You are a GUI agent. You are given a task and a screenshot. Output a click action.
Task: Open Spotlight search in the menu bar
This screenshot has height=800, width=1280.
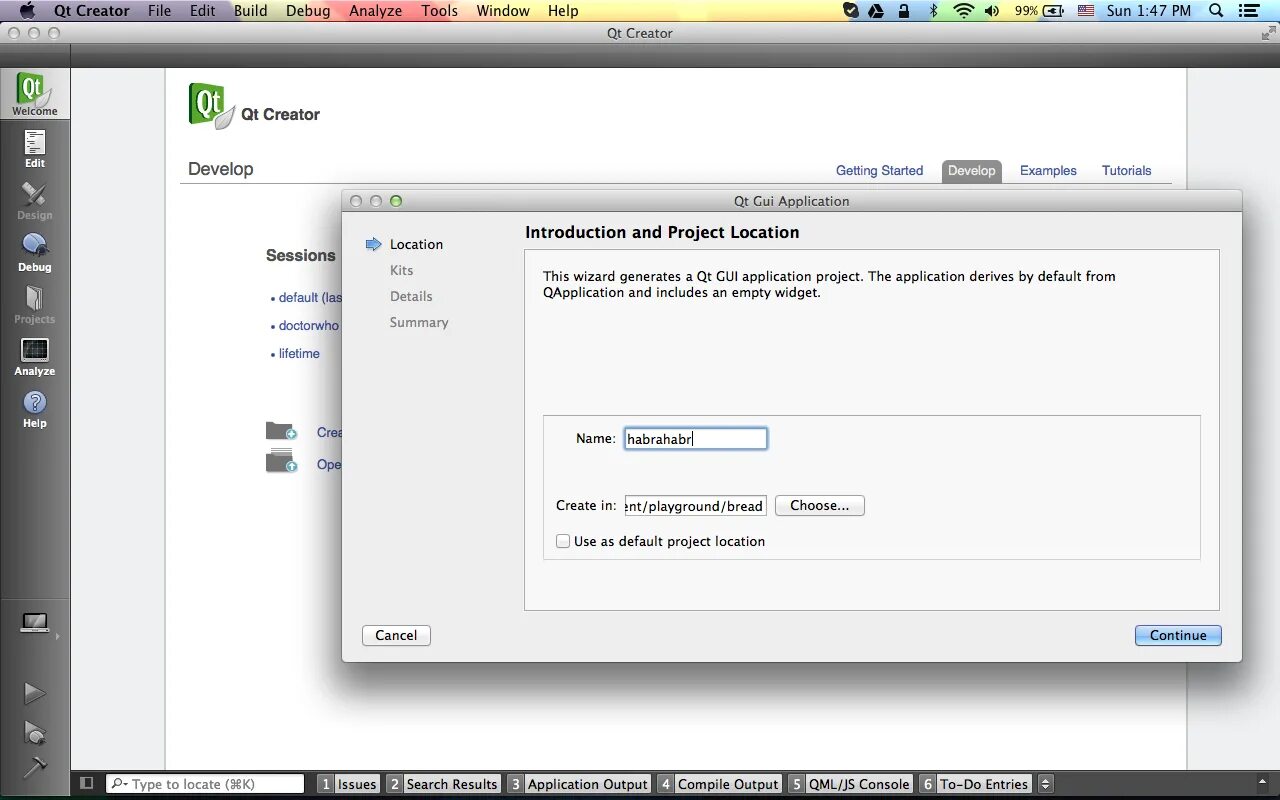pos(1216,11)
